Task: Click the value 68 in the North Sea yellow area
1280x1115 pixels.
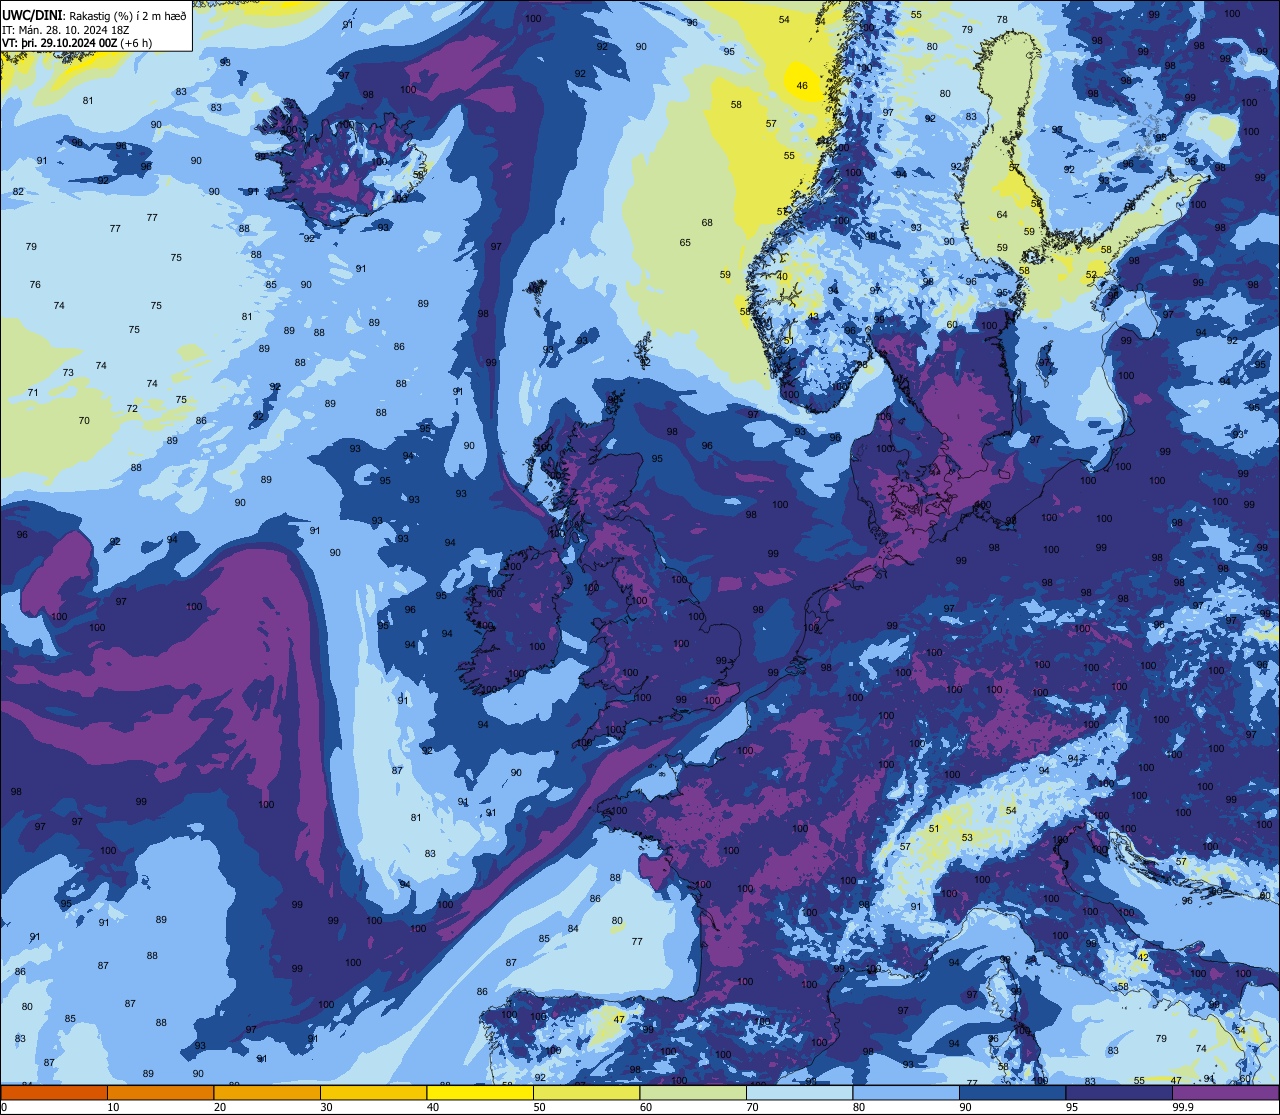Action: [707, 223]
